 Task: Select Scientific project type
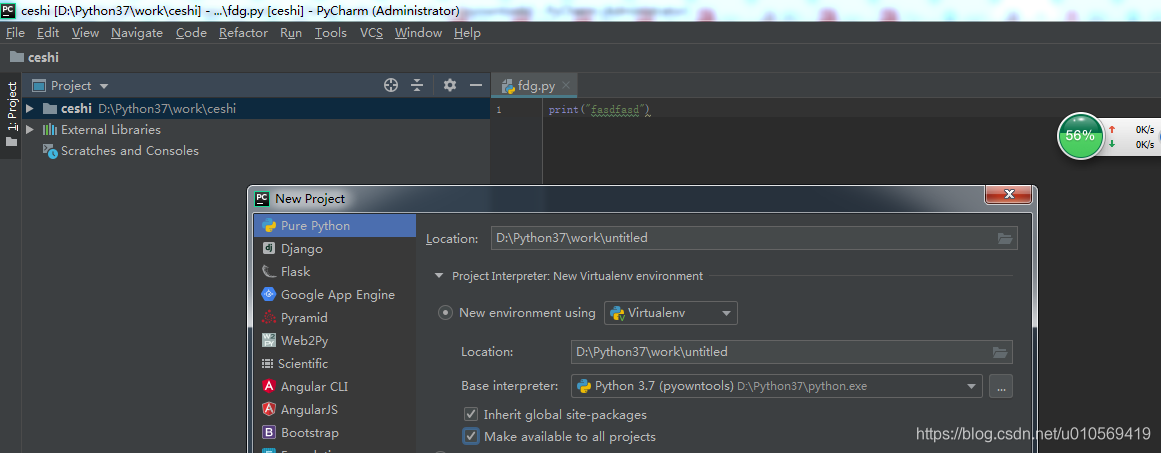point(335,363)
